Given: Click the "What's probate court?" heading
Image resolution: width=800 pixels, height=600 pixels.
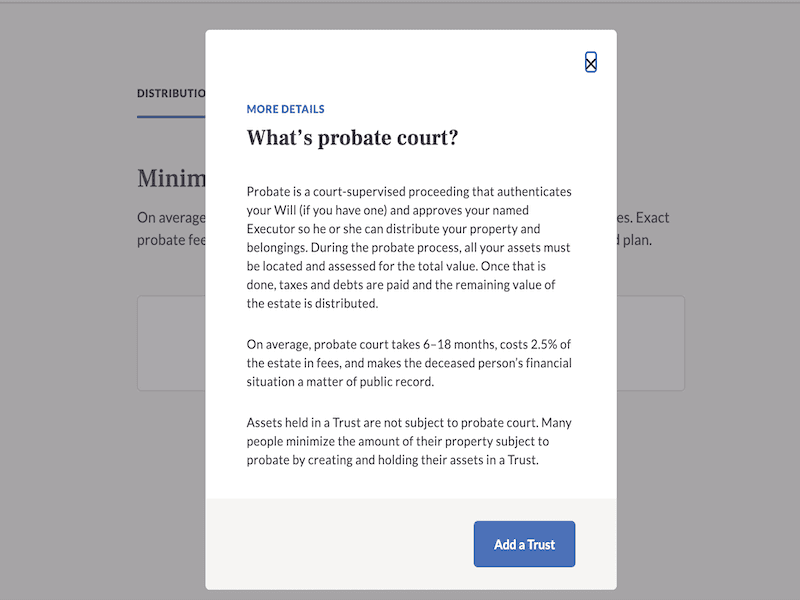Looking at the screenshot, I should 352,138.
